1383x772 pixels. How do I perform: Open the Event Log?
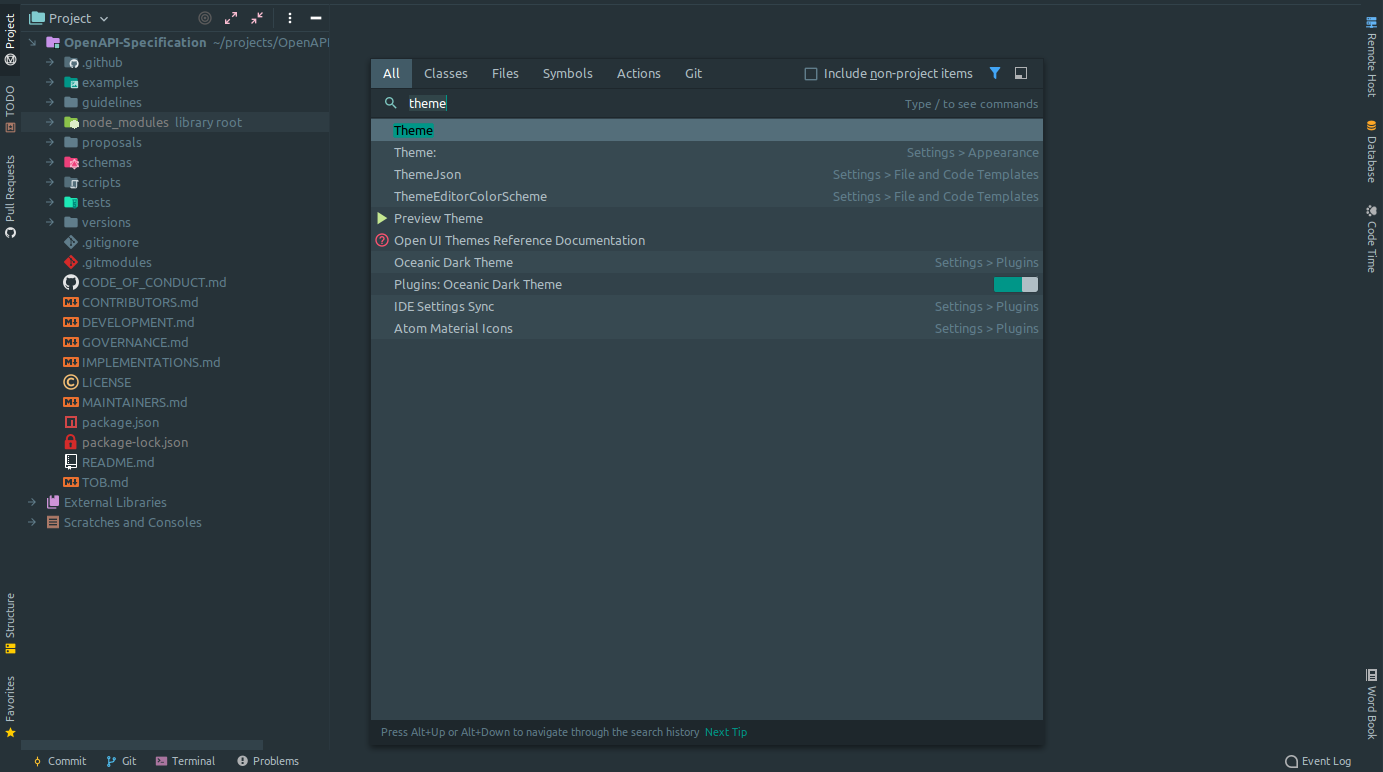click(1318, 761)
